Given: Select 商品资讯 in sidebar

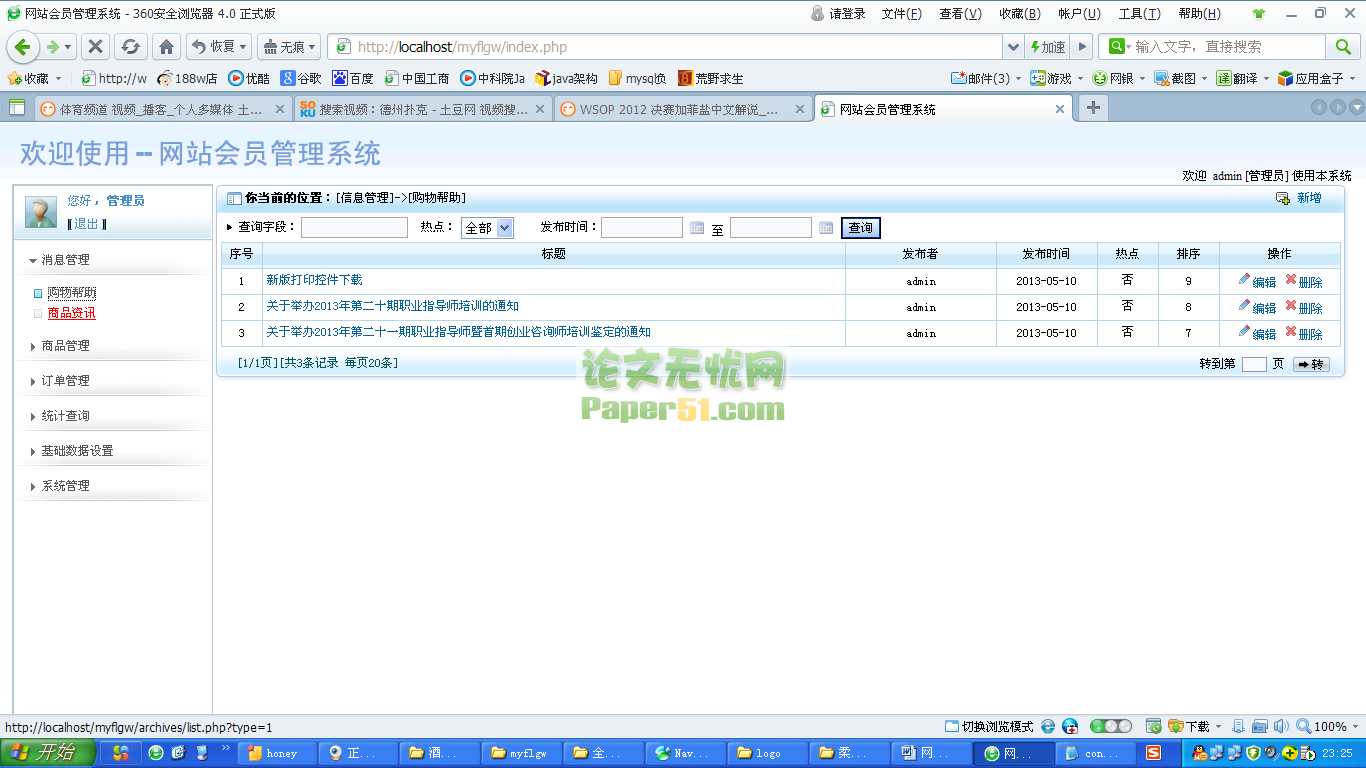Looking at the screenshot, I should click(72, 313).
